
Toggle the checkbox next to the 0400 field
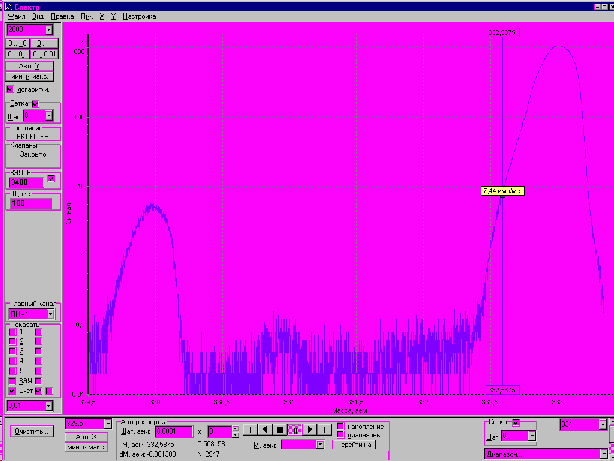(x=52, y=178)
